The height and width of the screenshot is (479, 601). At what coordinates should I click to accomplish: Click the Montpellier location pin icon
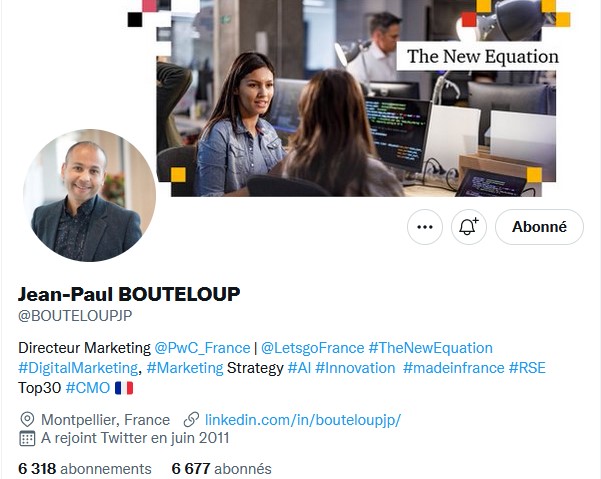pos(27,420)
